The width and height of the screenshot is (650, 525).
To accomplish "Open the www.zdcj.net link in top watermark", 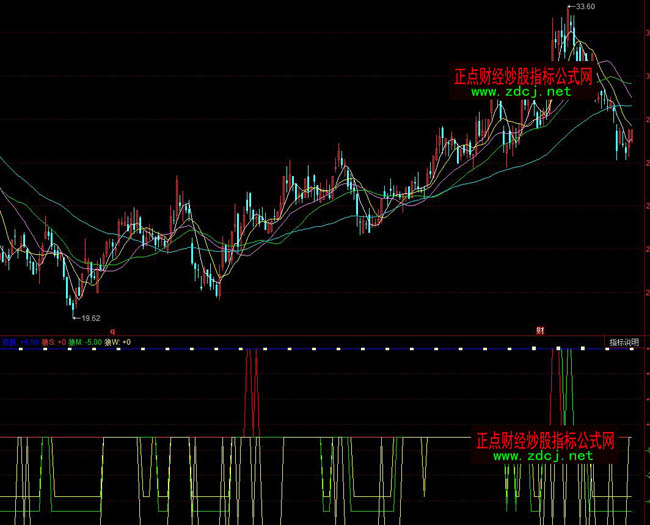I will tap(520, 92).
